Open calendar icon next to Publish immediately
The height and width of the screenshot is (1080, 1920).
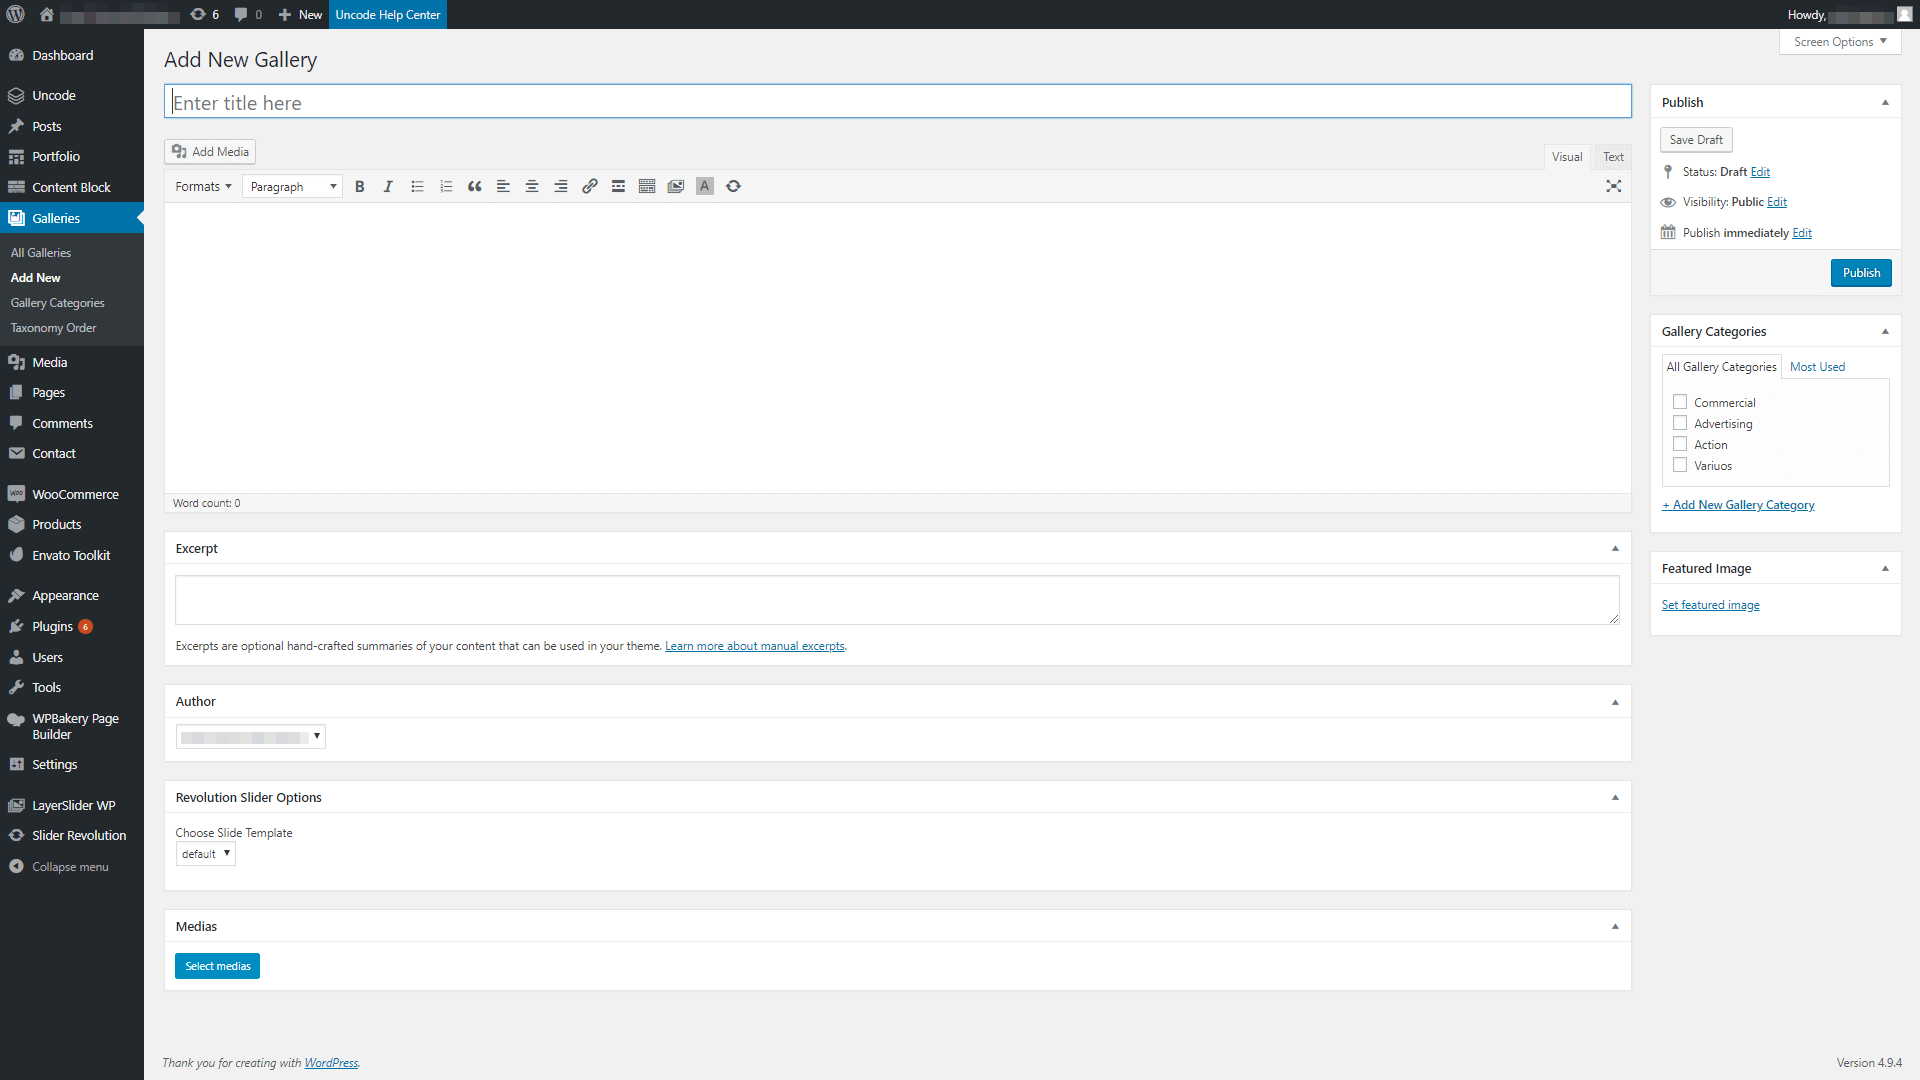[1668, 232]
